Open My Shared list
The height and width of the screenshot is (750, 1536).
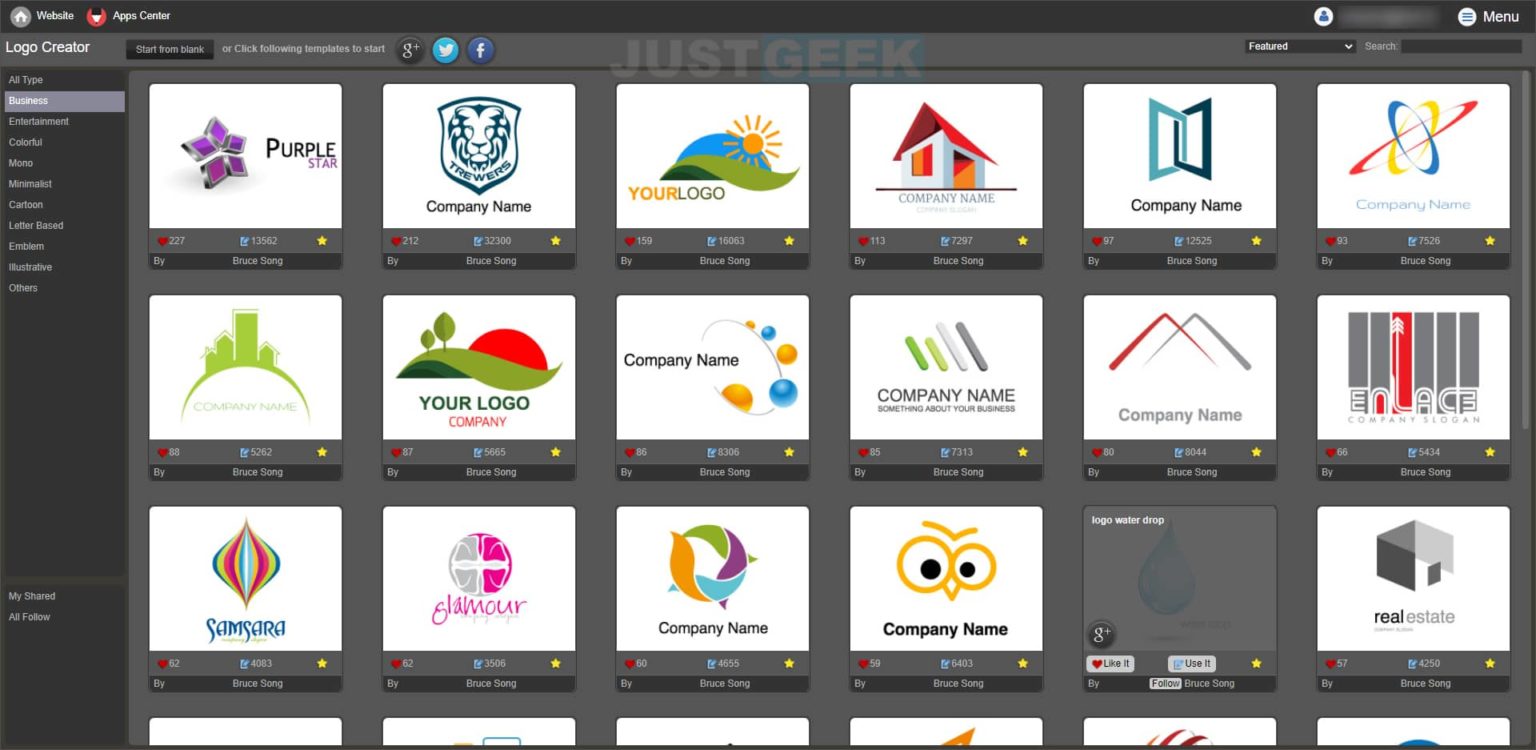(x=64, y=596)
